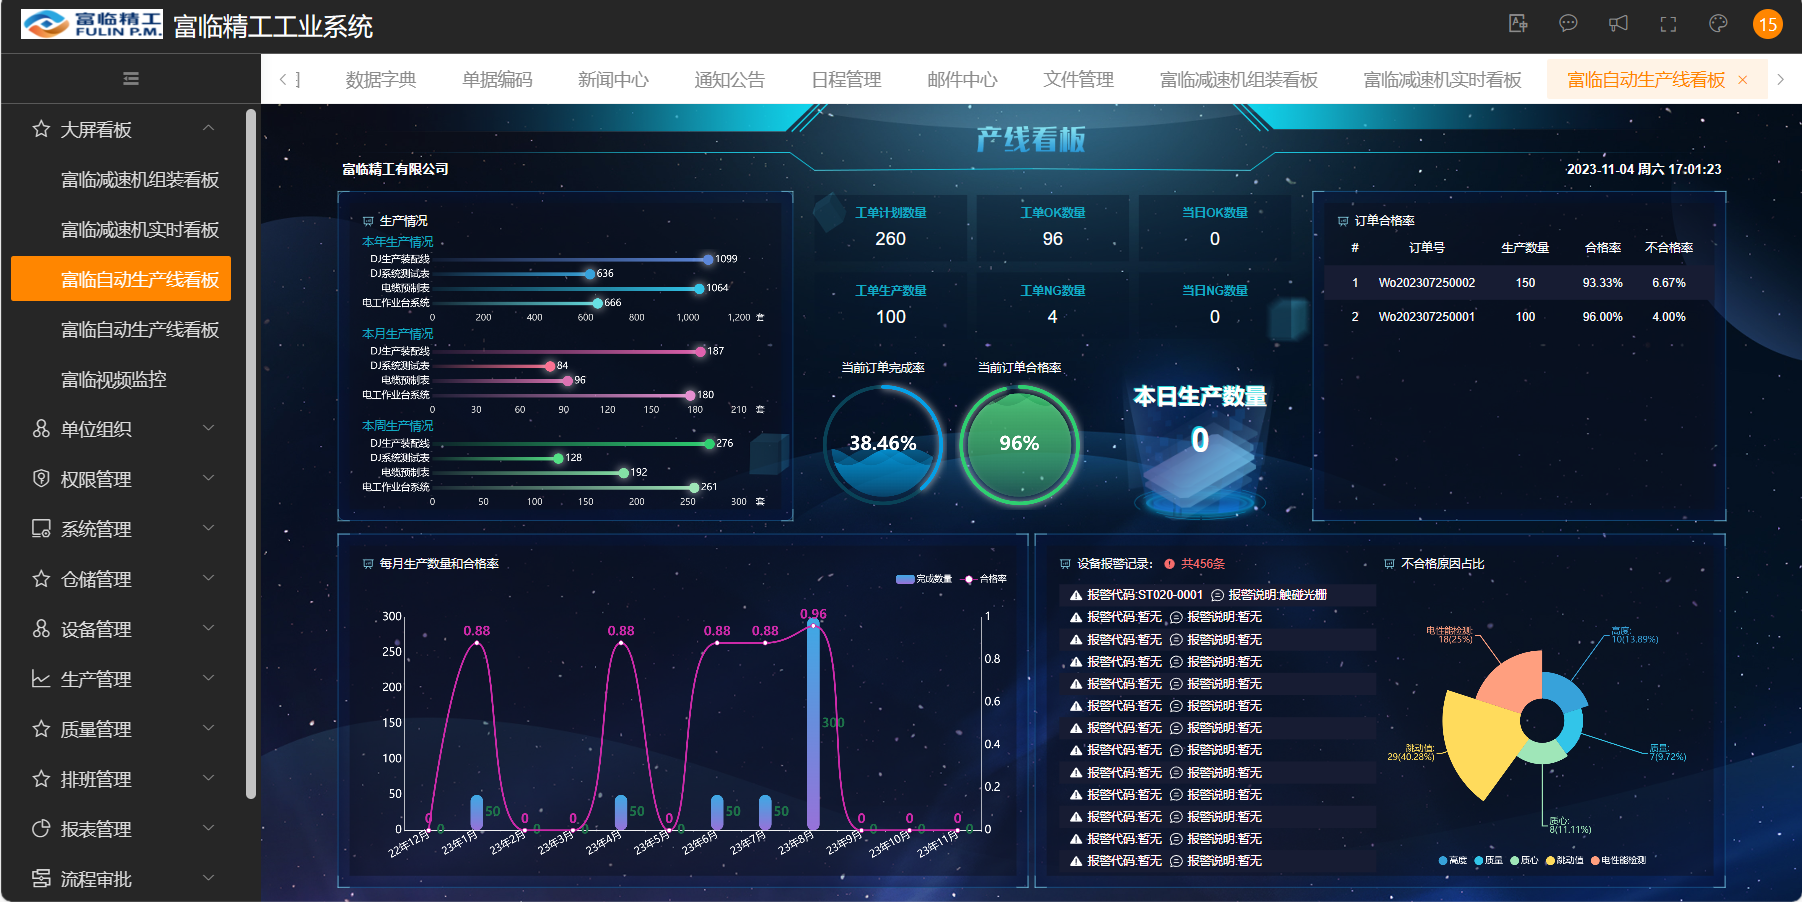Select order row Wo202307250001
Viewport: 1802px width, 902px height.
(x=1518, y=317)
